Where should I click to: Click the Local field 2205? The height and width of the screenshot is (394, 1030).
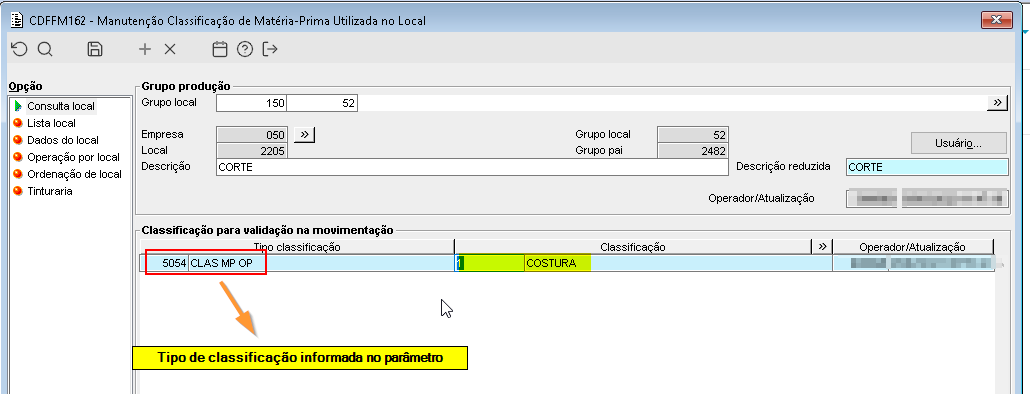[x=252, y=151]
